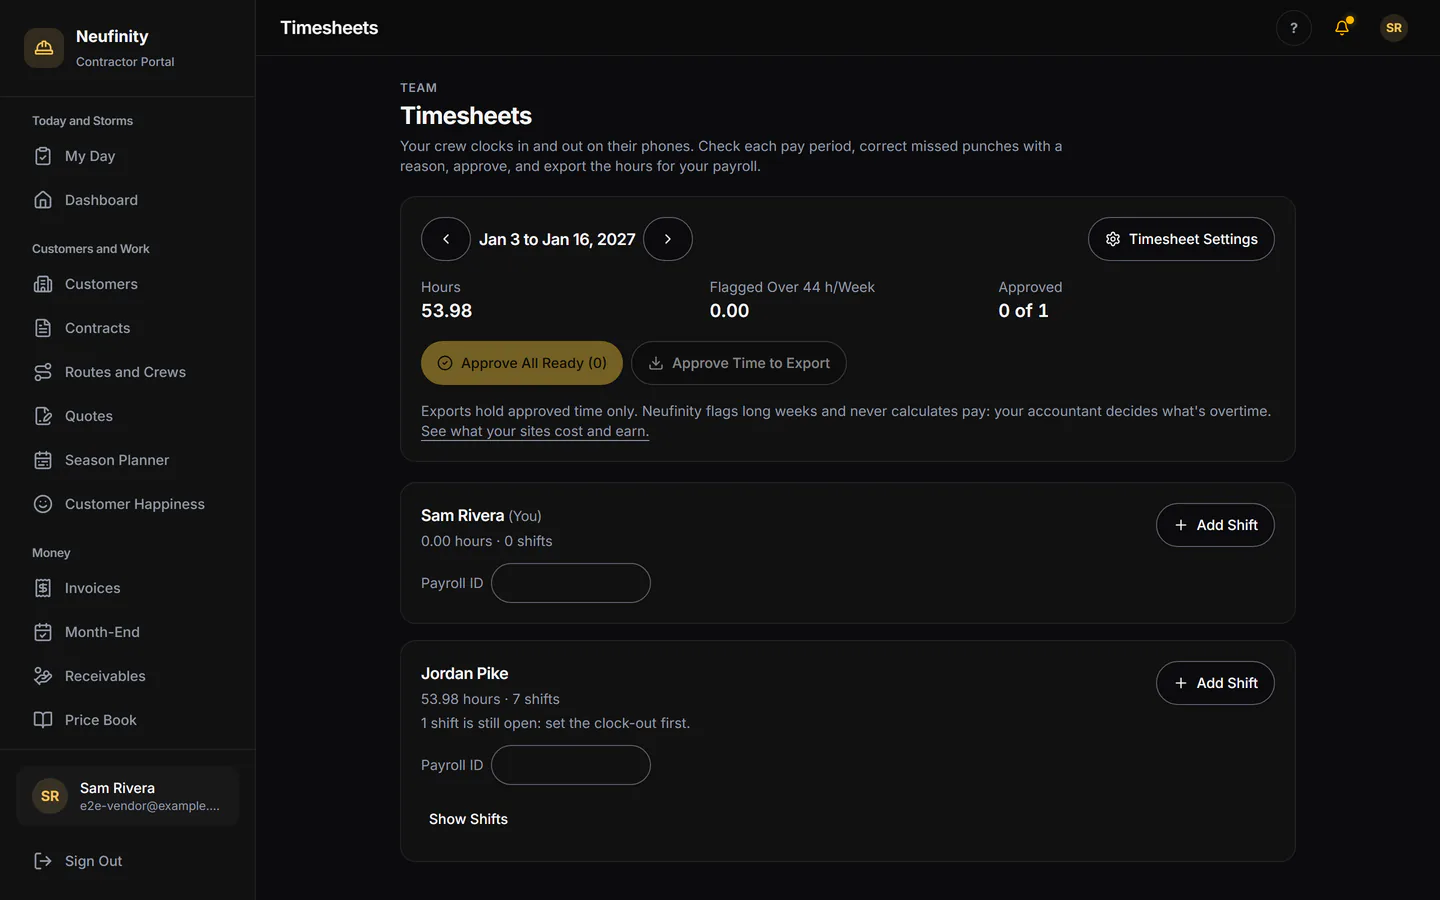The image size is (1440, 900).
Task: Open Timesheet Settings
Action: (x=1181, y=239)
